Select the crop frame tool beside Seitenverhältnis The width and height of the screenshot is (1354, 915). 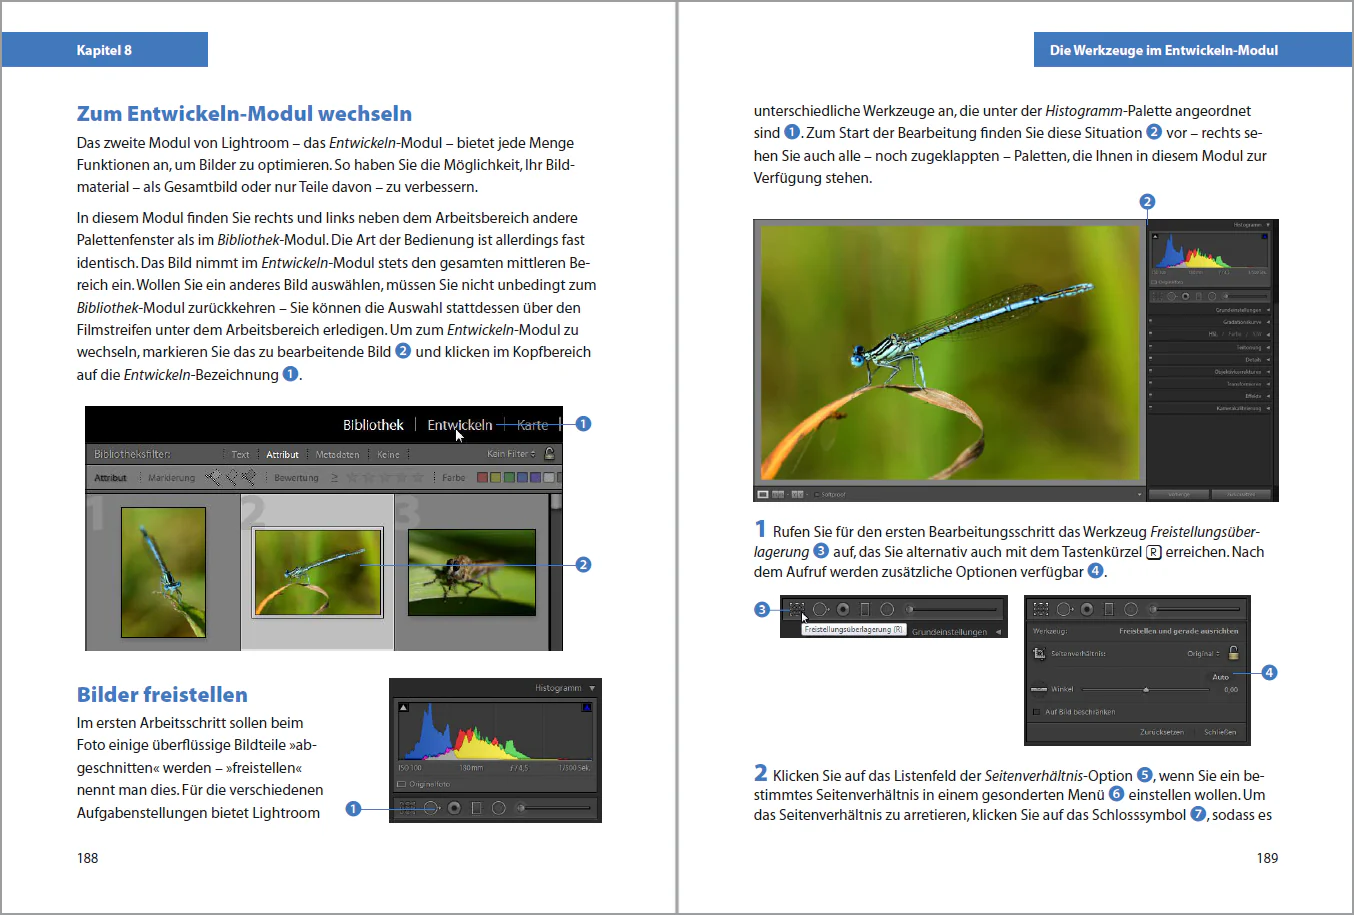pyautogui.click(x=1039, y=654)
